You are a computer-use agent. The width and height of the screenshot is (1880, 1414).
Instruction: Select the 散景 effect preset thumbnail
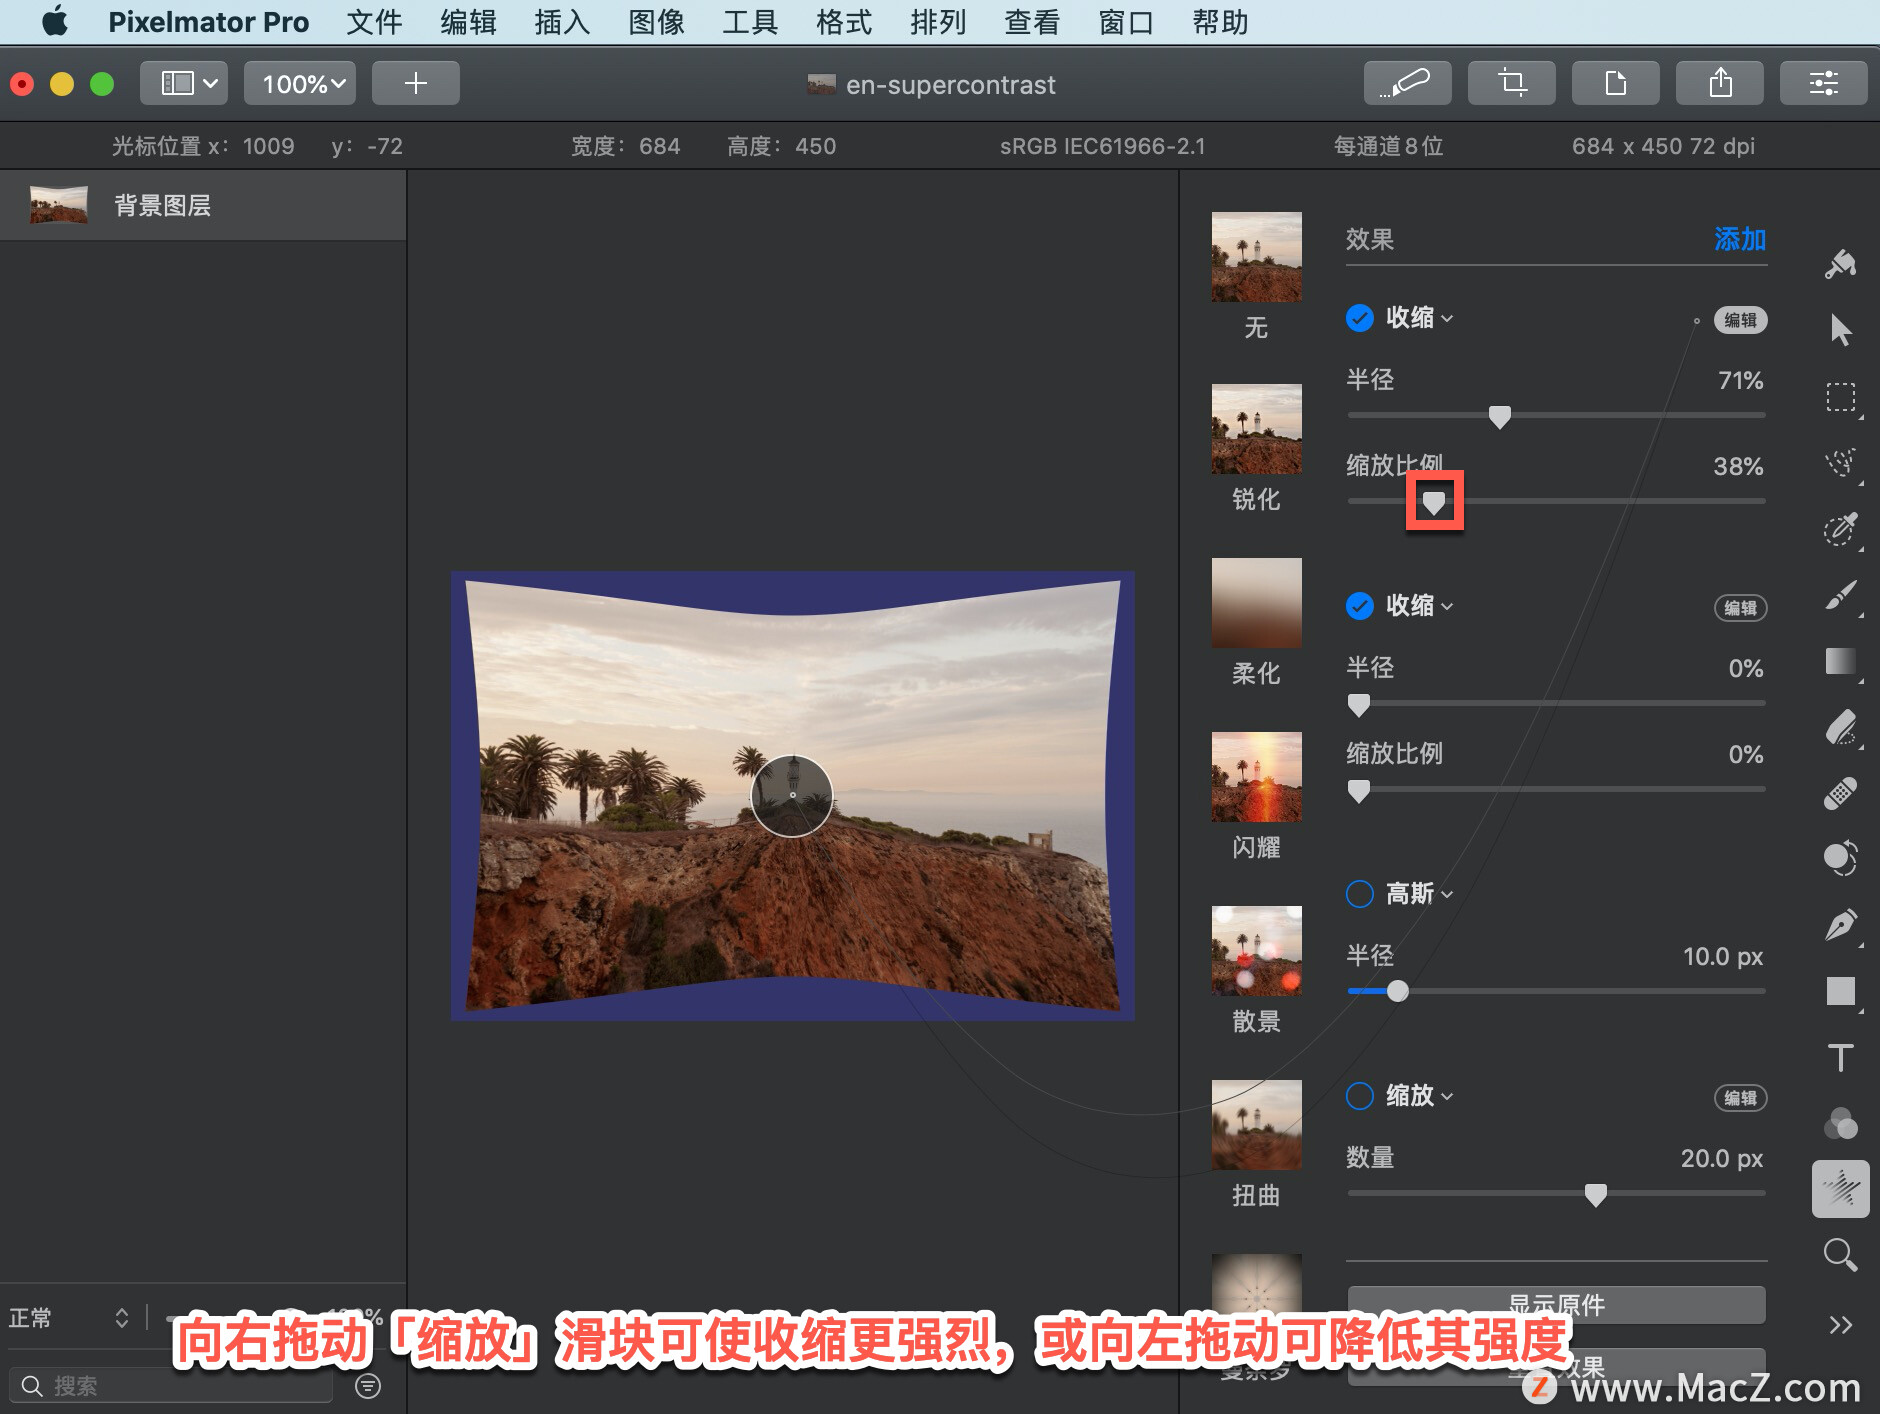1256,951
